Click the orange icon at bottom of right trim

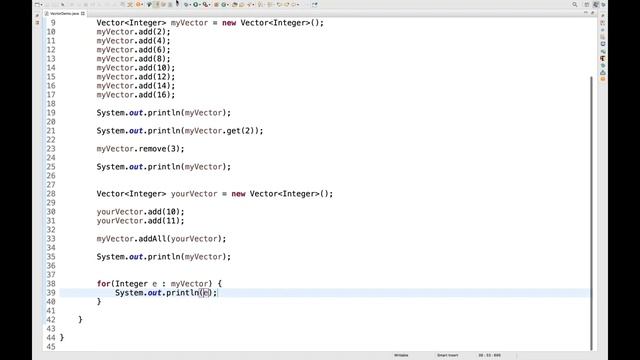click(x=603, y=79)
